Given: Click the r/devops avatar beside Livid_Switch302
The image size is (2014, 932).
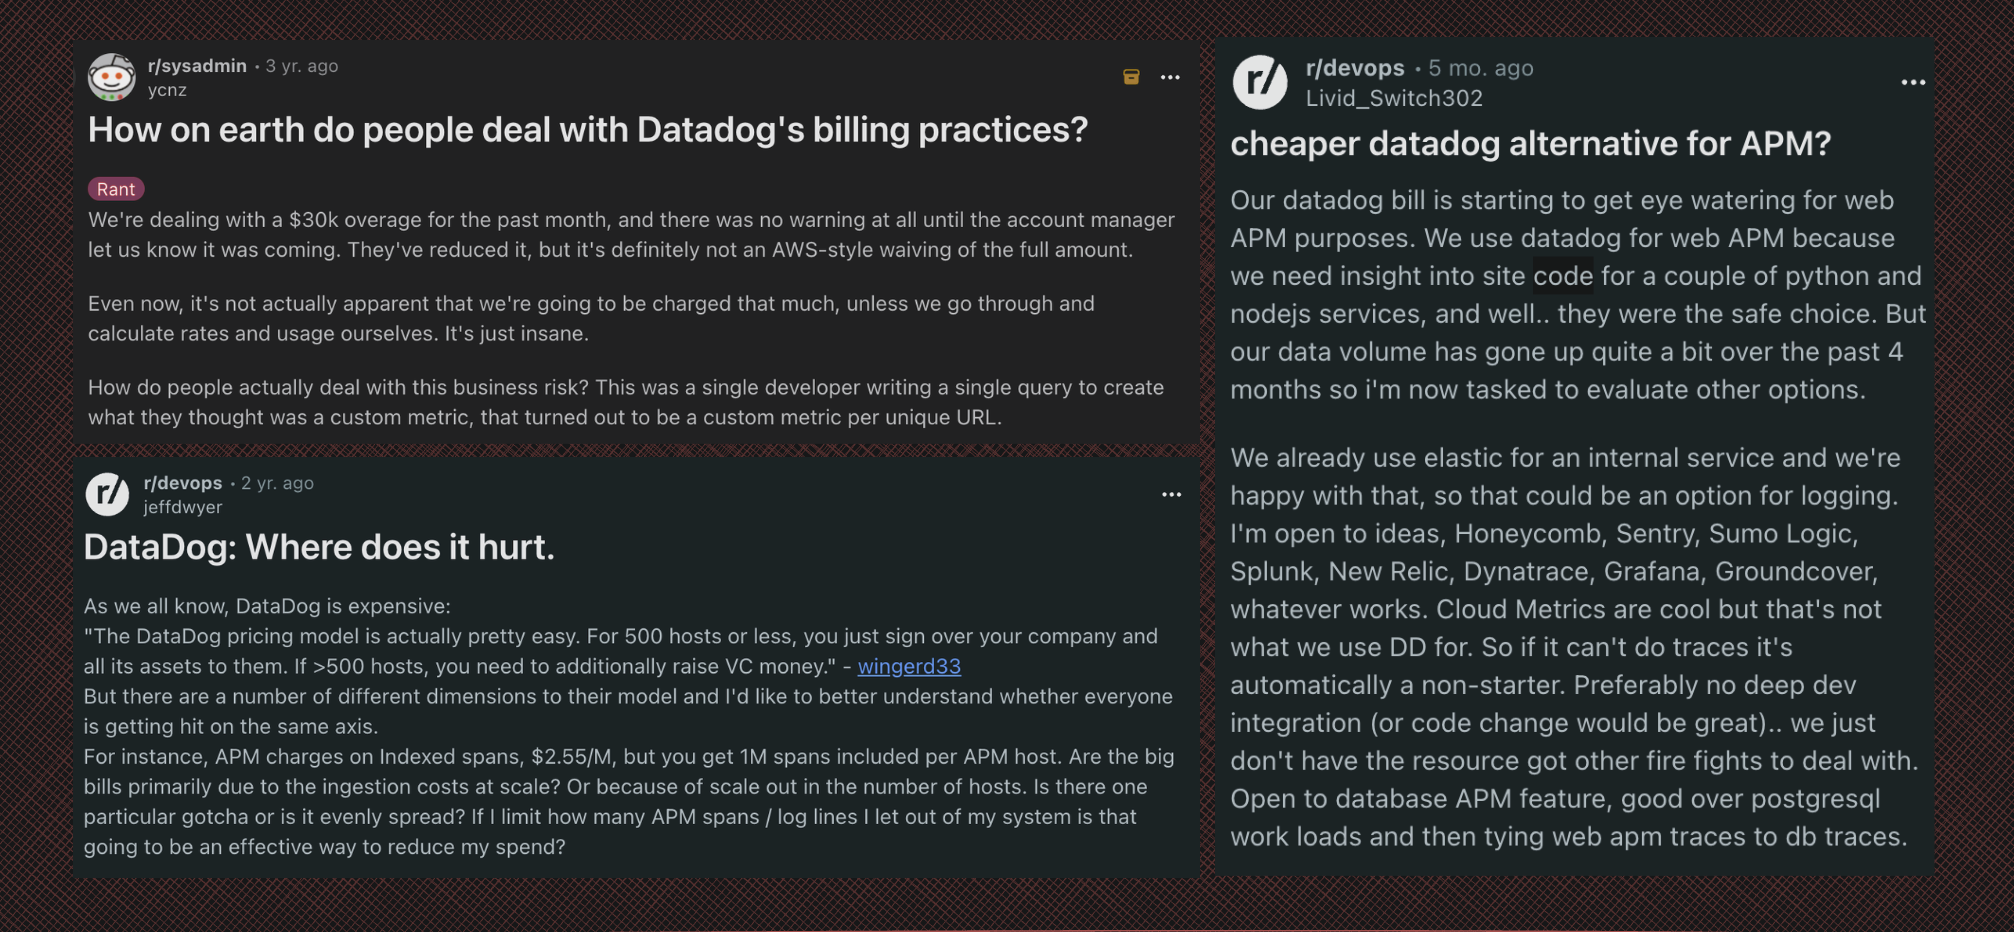Looking at the screenshot, I should click(1259, 82).
